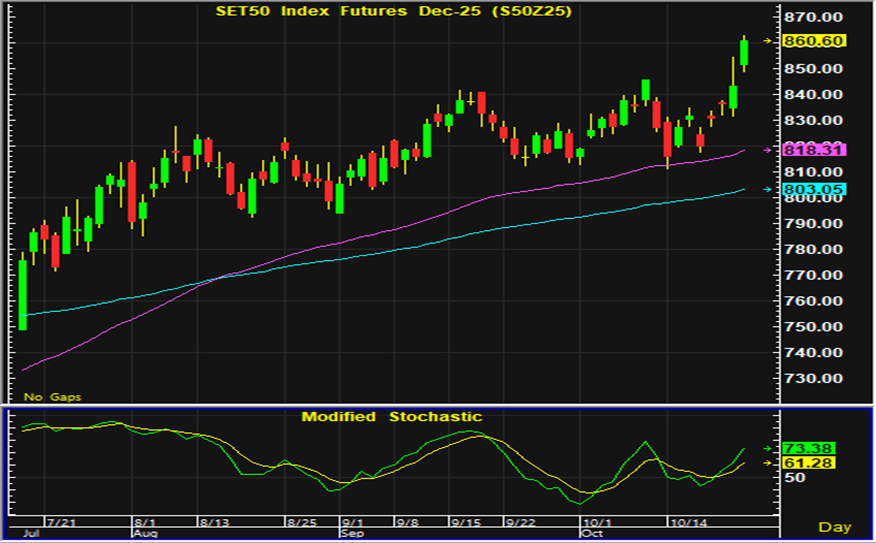Click the arrow marker beside 803.05
This screenshot has width=876, height=543.
coord(768,189)
